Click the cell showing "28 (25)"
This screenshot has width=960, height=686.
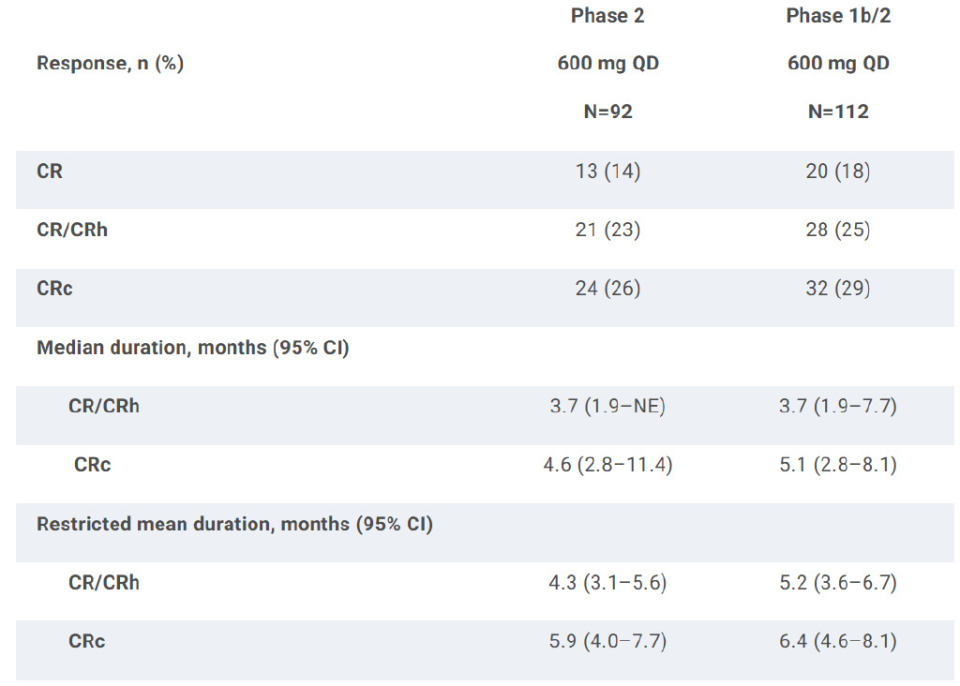tap(838, 230)
